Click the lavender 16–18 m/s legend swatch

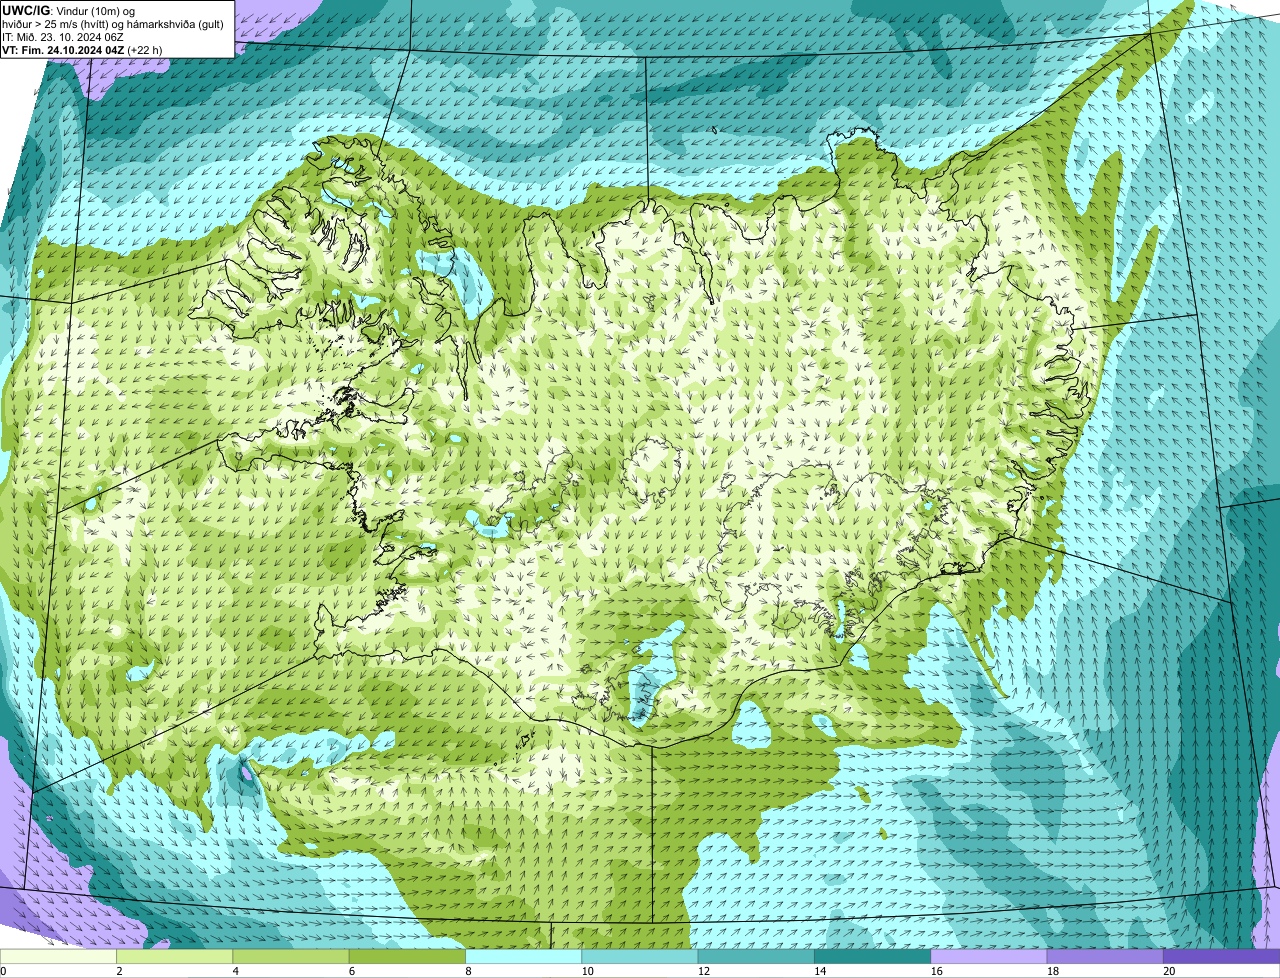988,956
